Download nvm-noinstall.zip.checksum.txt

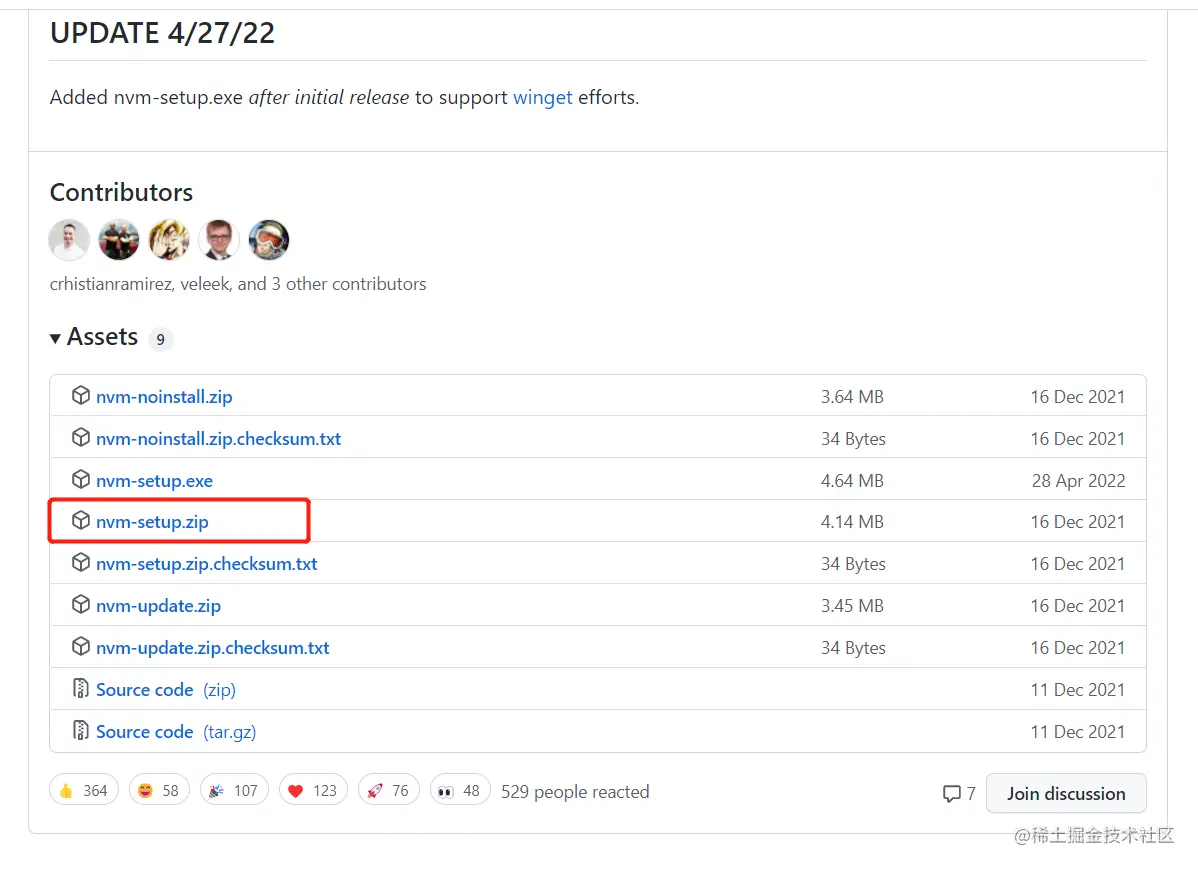point(219,439)
